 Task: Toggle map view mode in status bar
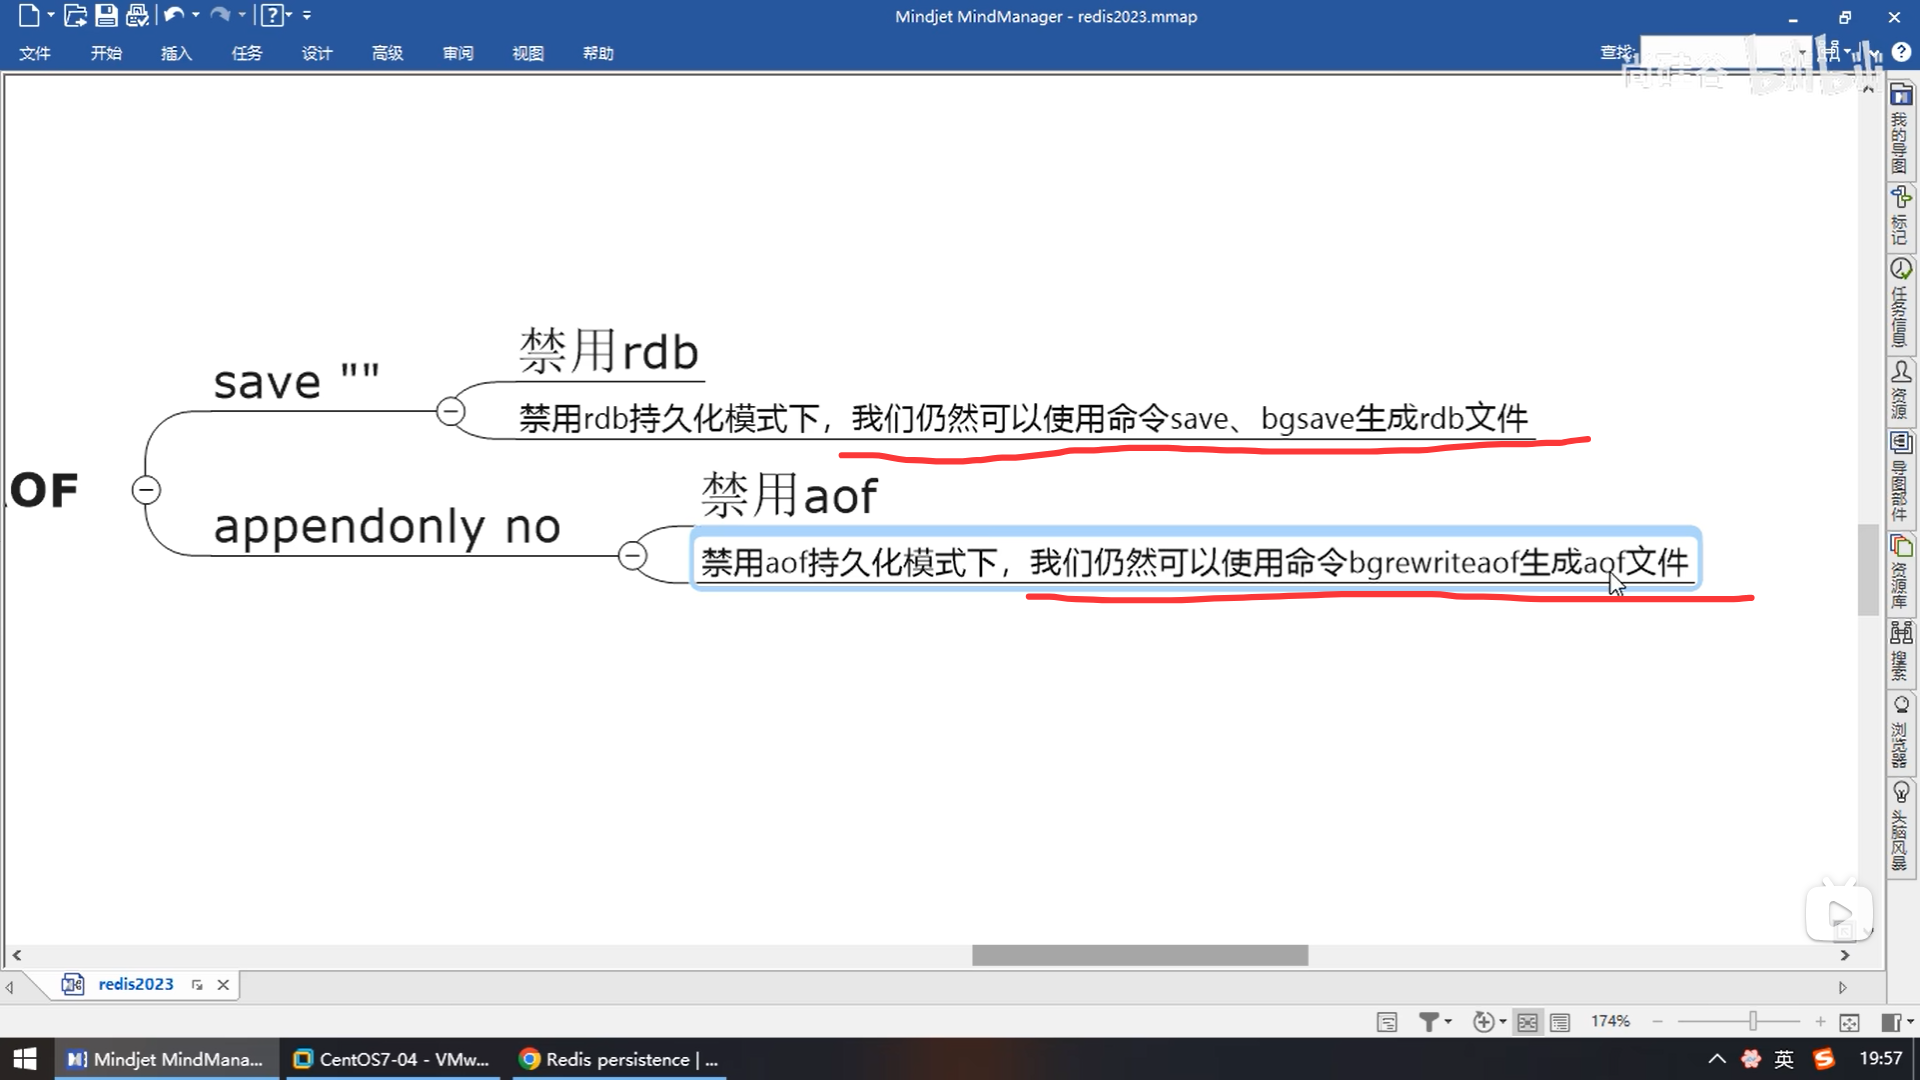pyautogui.click(x=1527, y=1021)
